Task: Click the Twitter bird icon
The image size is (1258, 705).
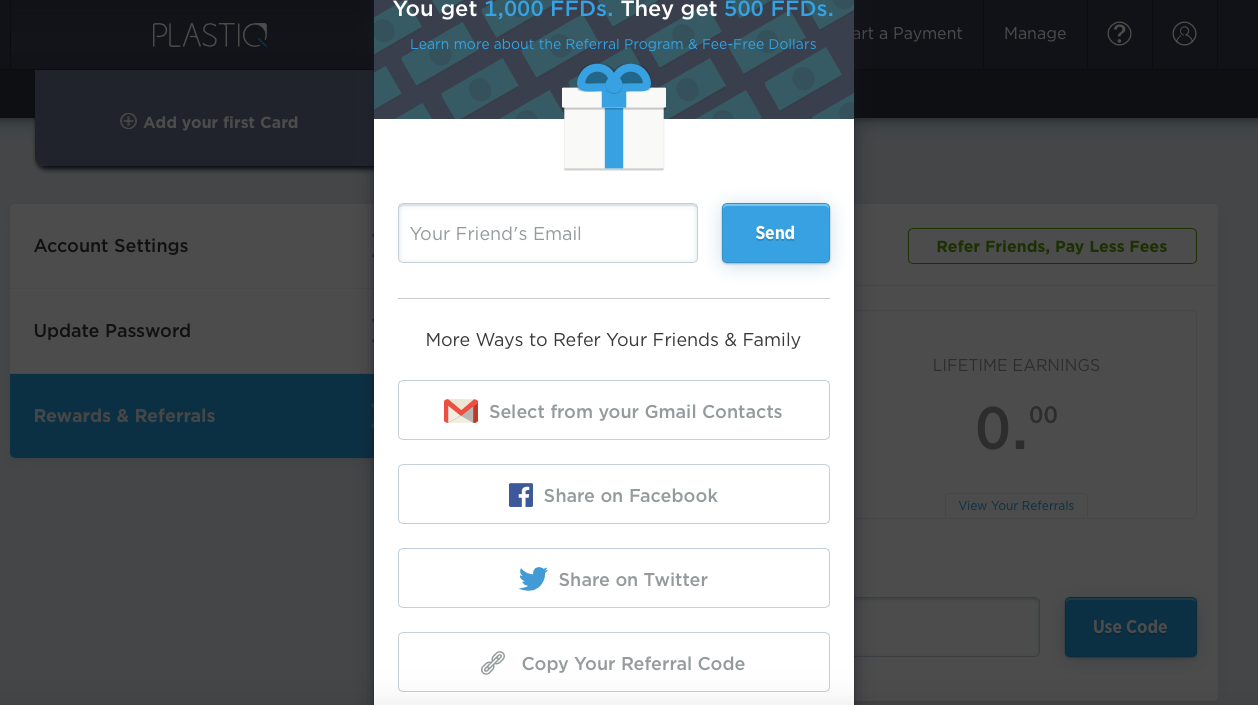Action: tap(533, 578)
